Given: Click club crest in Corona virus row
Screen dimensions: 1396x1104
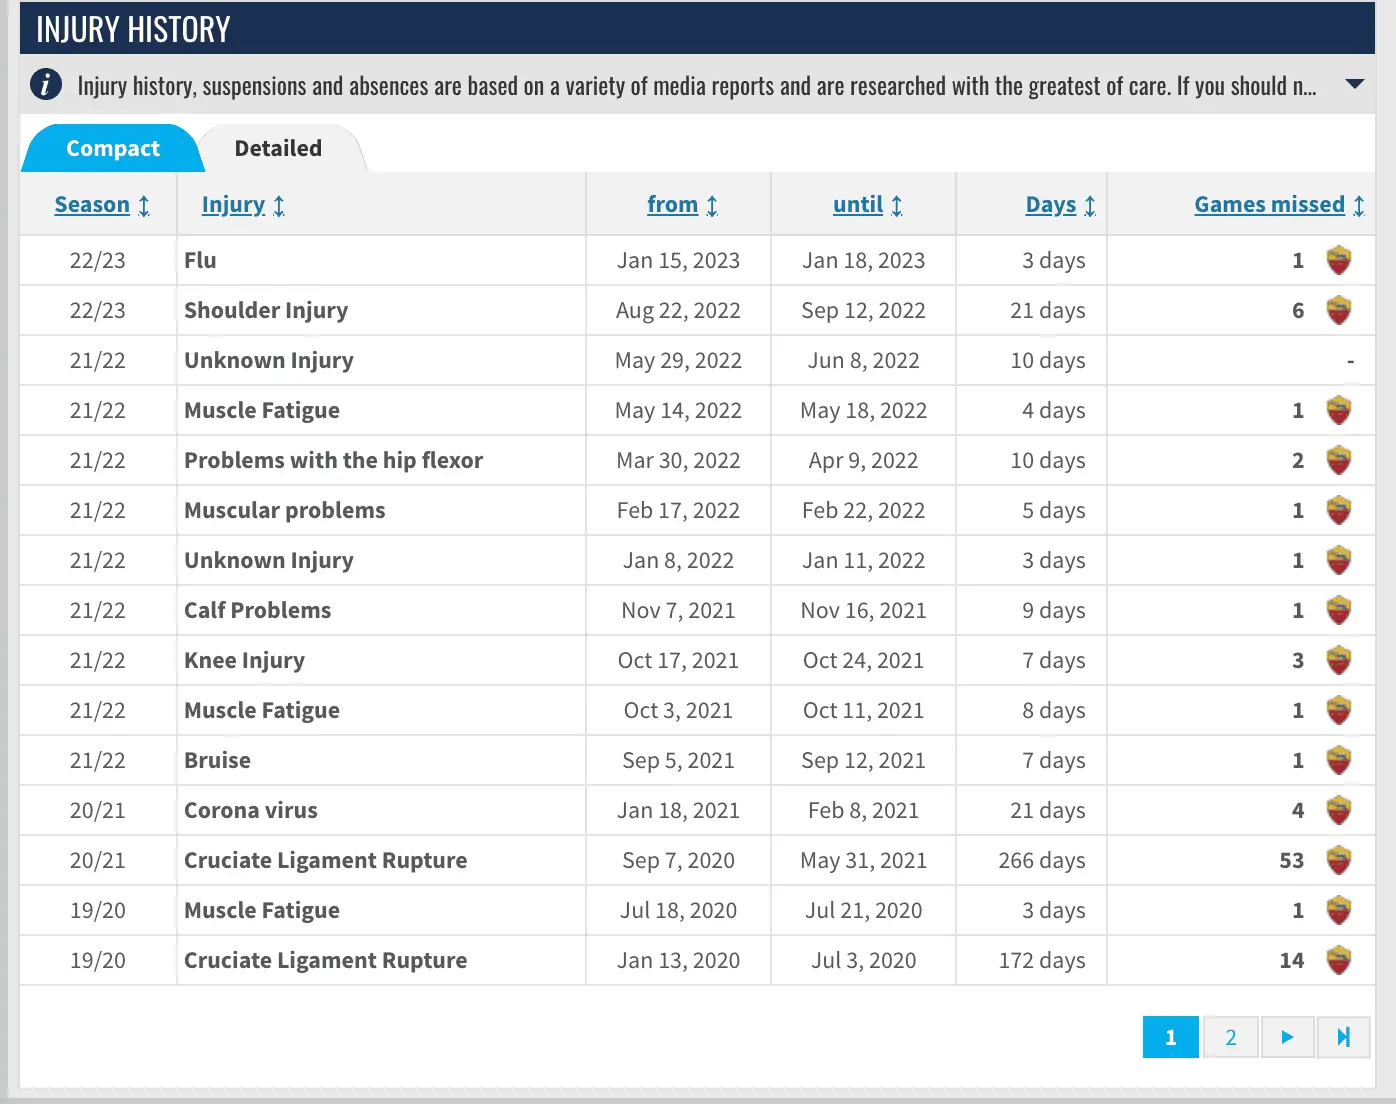Looking at the screenshot, I should coord(1338,811).
